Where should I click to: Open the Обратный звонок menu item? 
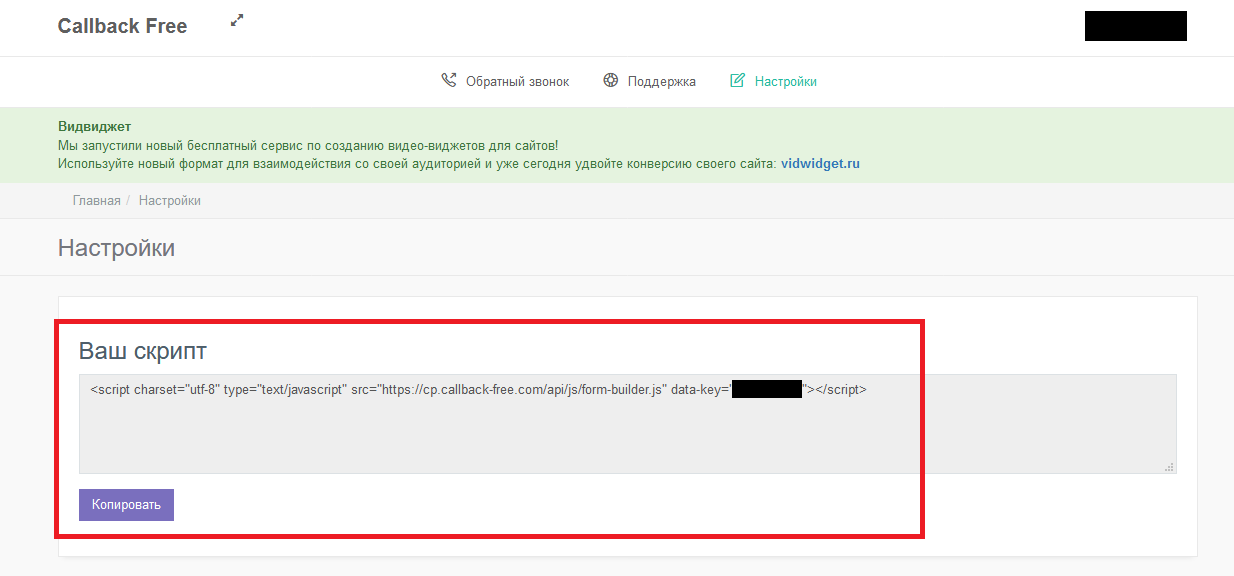[x=517, y=82]
